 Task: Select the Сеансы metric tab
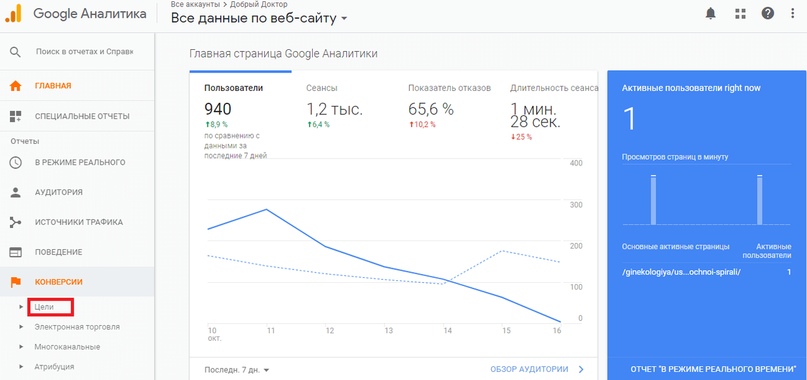(322, 88)
